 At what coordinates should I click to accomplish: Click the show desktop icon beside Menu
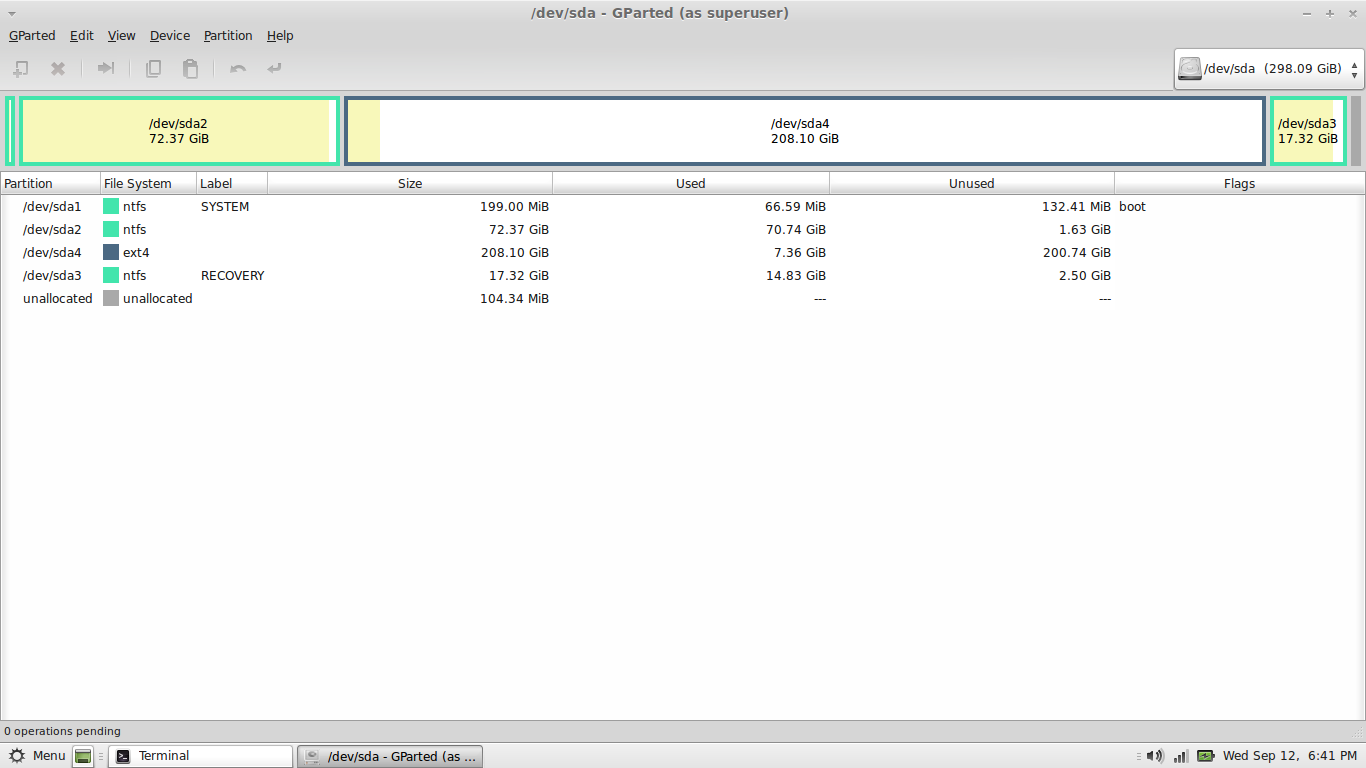click(83, 756)
